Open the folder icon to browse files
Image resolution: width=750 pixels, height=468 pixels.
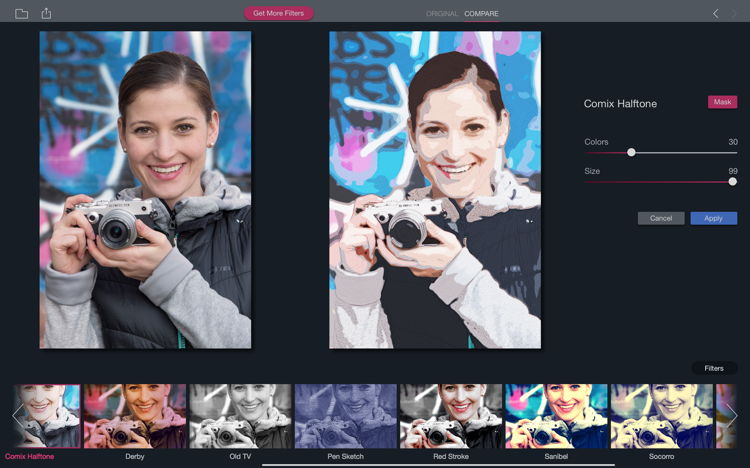(21, 14)
